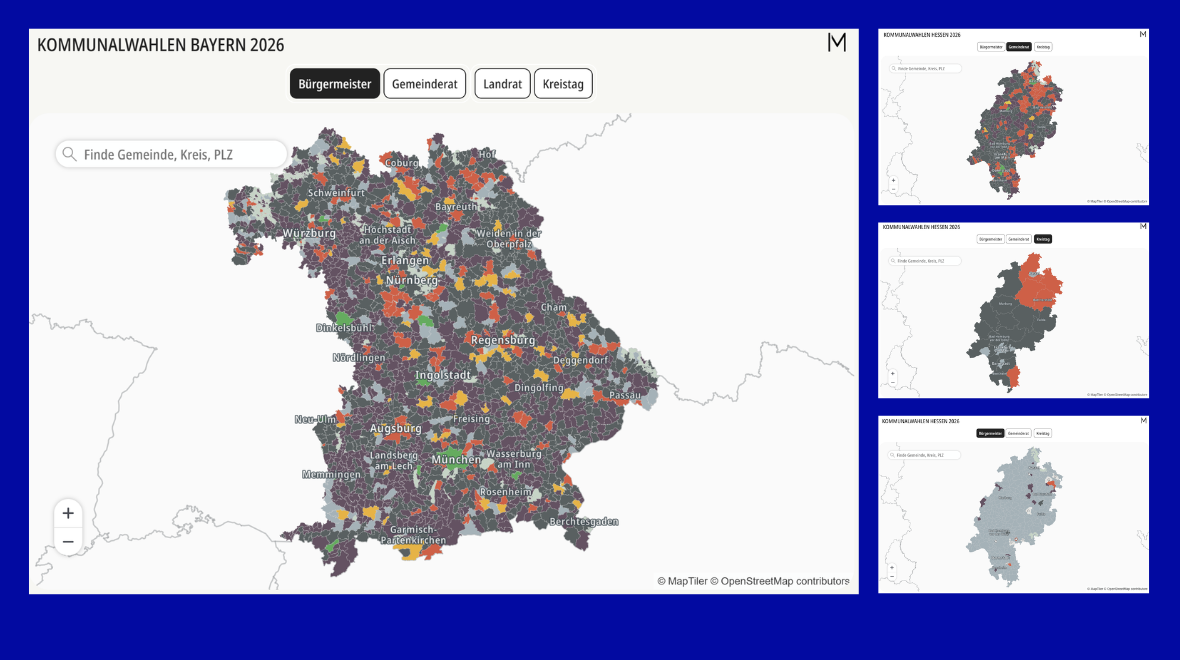The height and width of the screenshot is (660, 1180).
Task: Switch to the Gemeinderat tab
Action: point(424,84)
